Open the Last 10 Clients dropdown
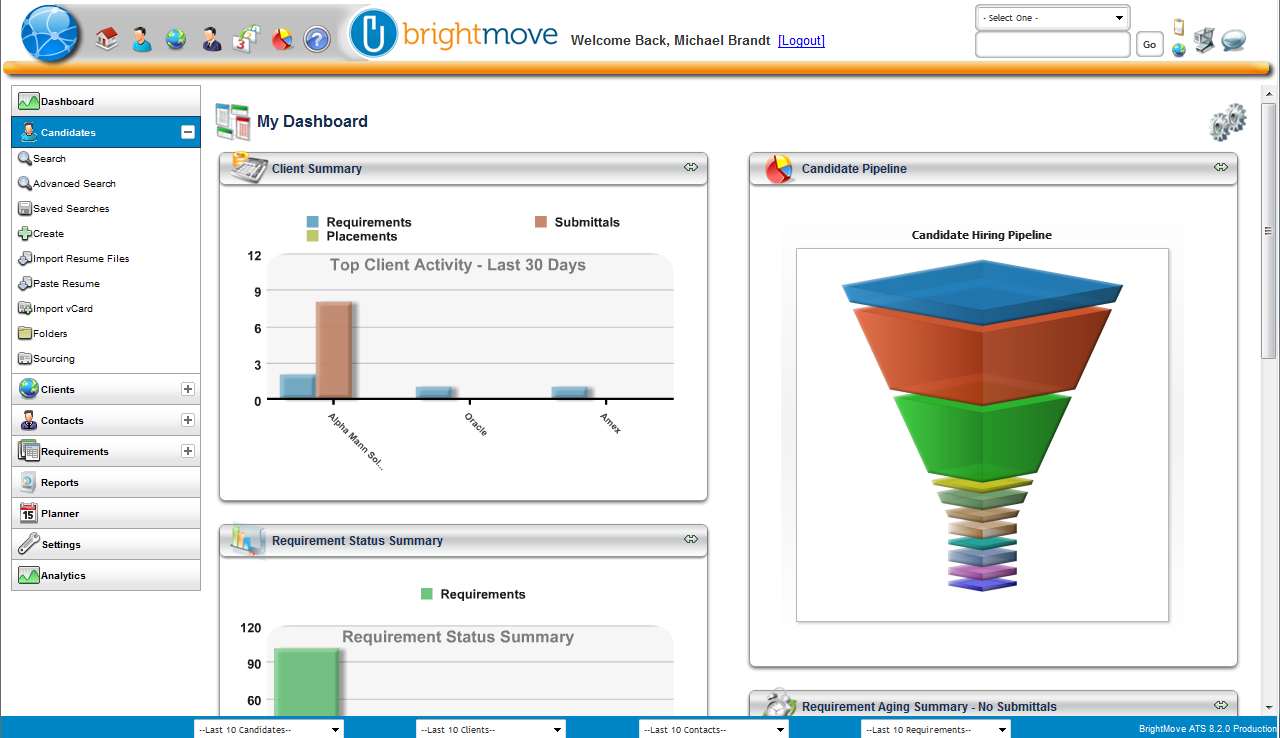The width and height of the screenshot is (1280, 738). [491, 730]
